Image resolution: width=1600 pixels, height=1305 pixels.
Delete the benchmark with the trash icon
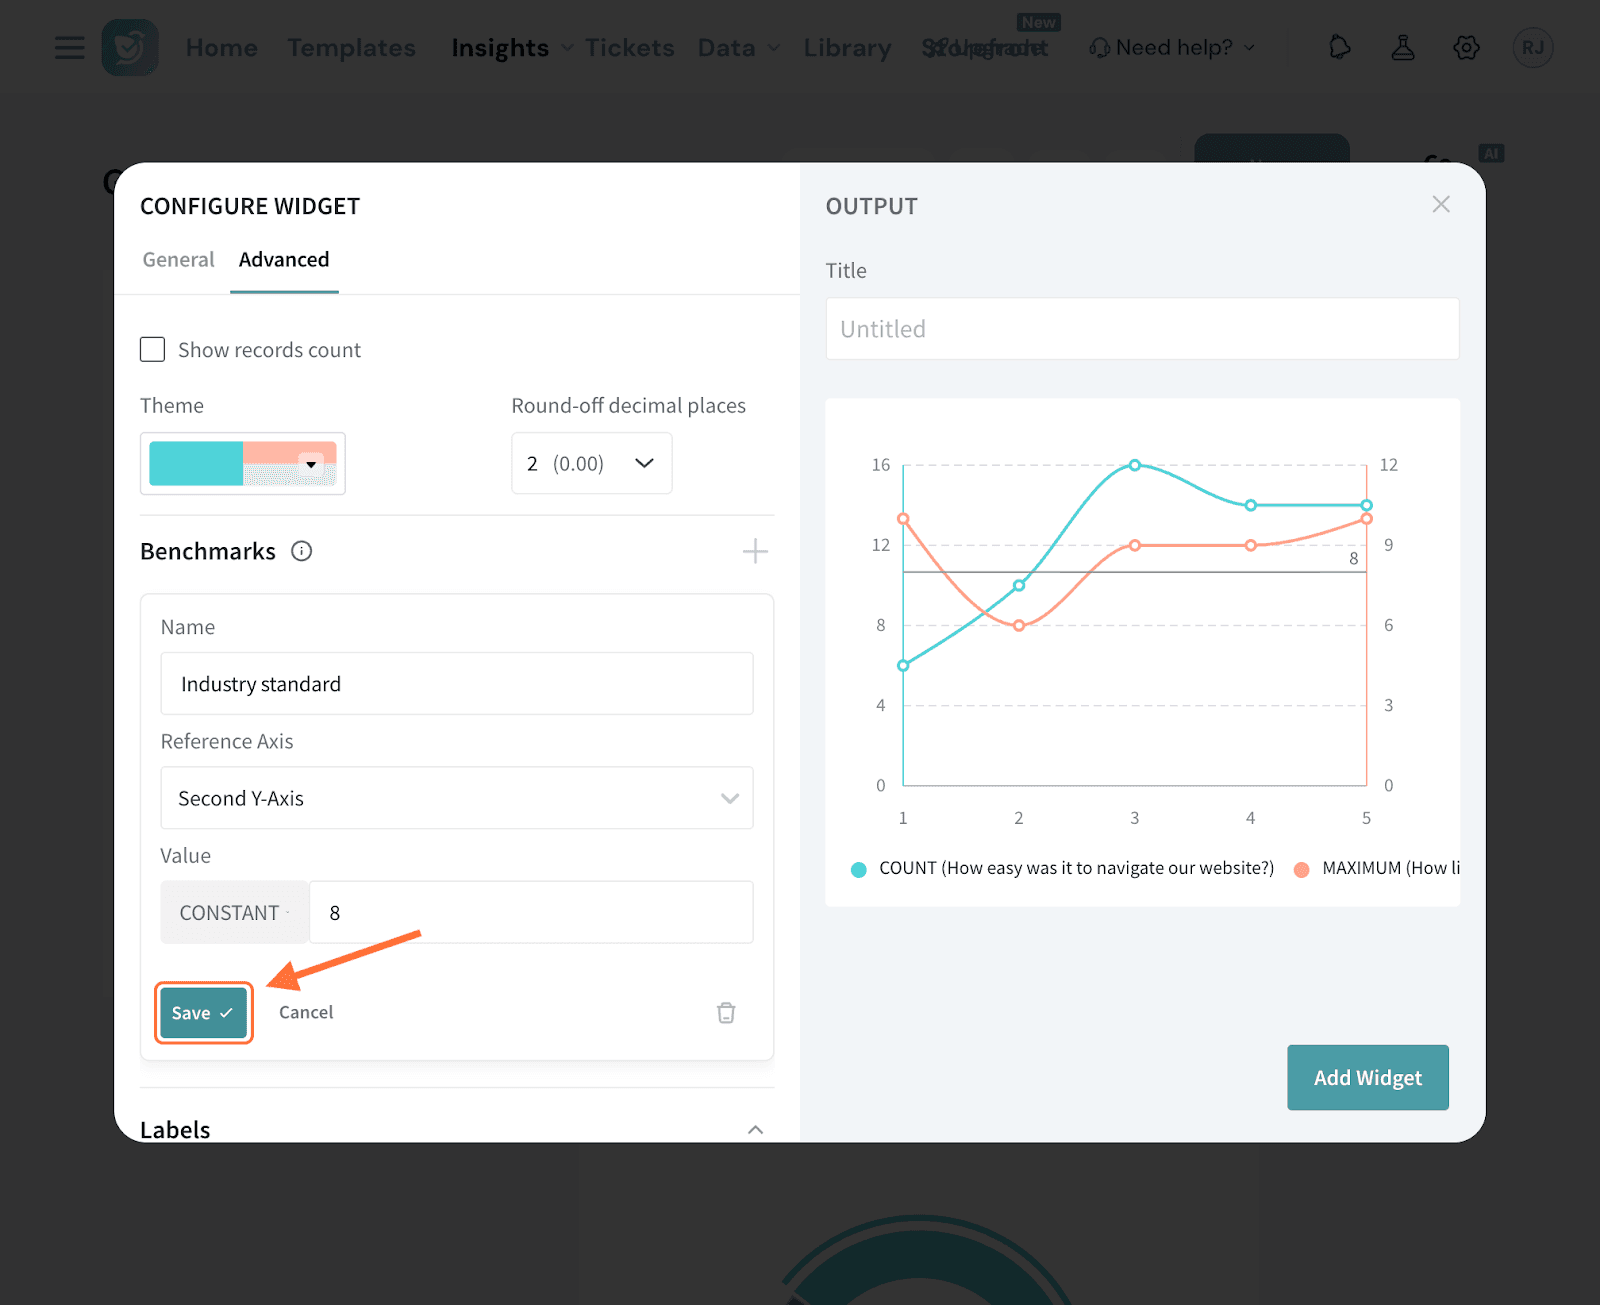tap(726, 1013)
